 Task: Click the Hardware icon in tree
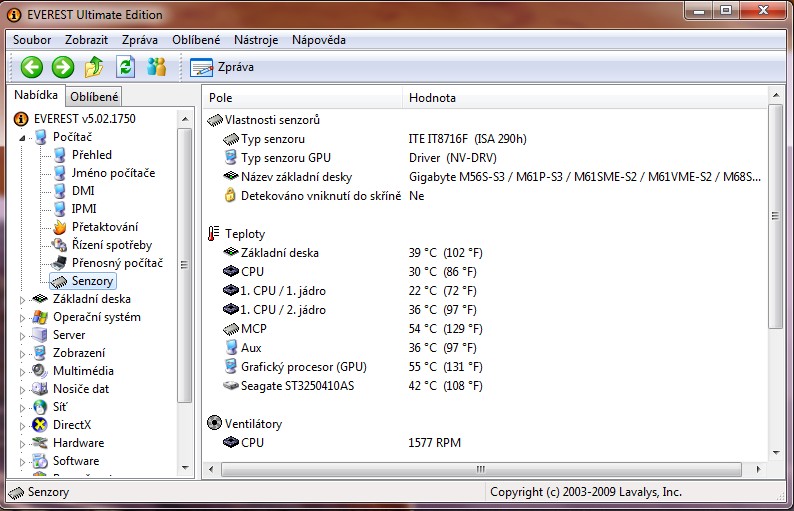pyautogui.click(x=40, y=443)
